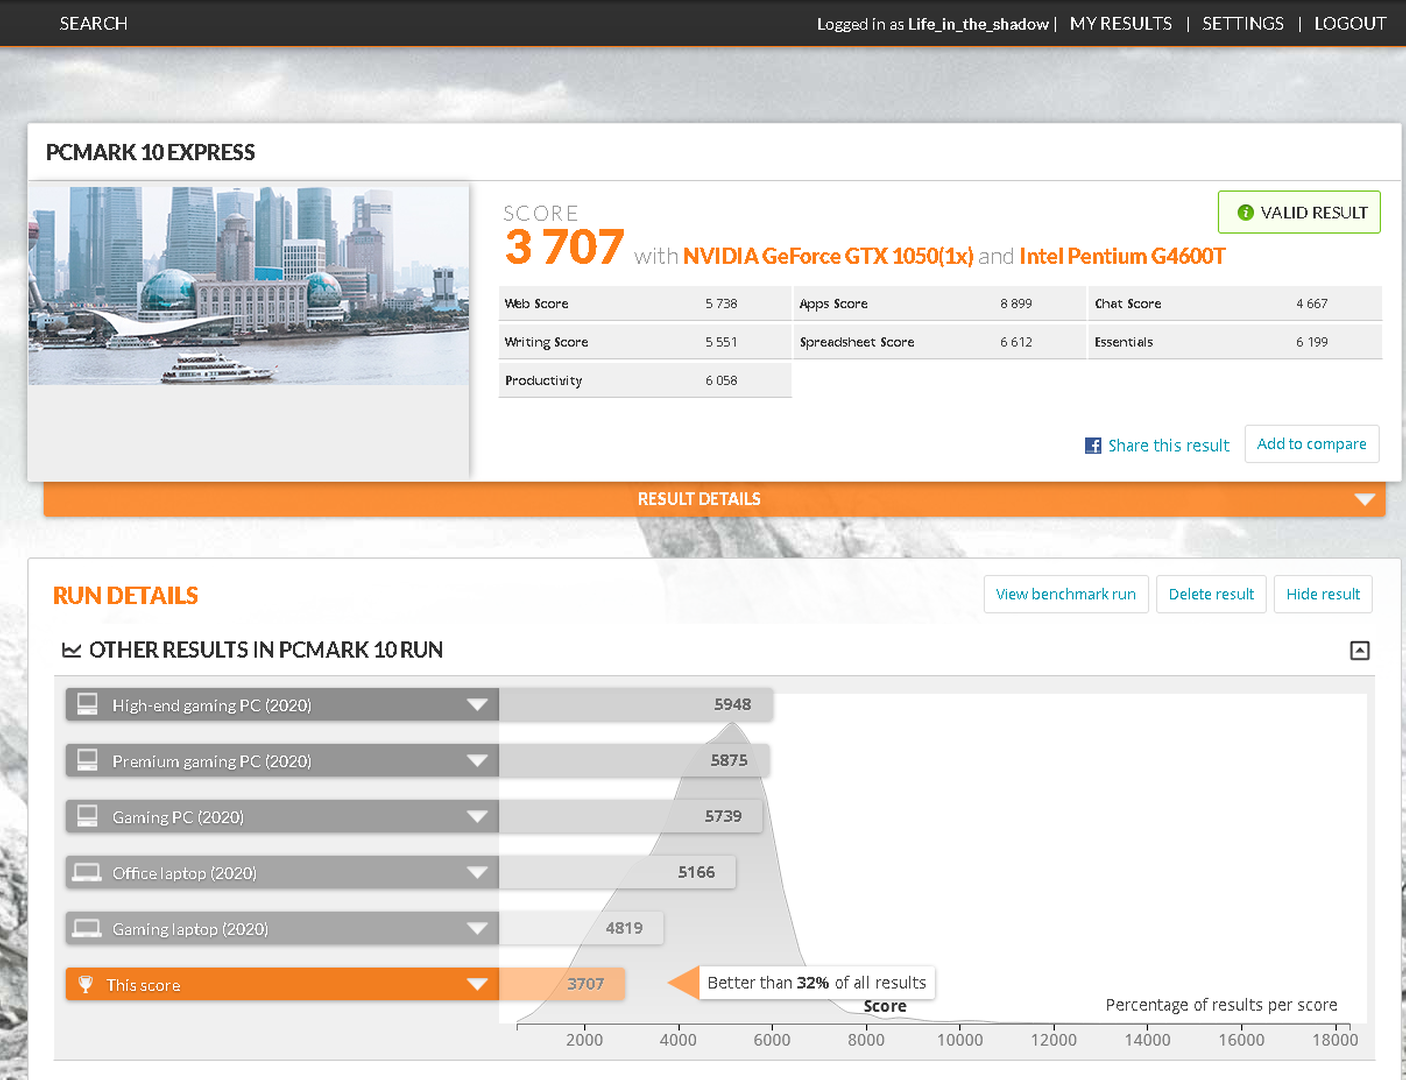Click the laptop icon on Gaming laptop row

[x=87, y=928]
